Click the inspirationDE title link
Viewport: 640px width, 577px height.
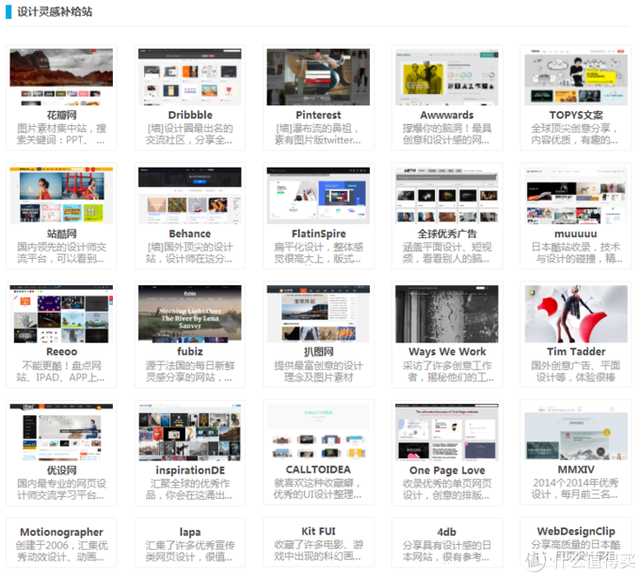pos(190,470)
